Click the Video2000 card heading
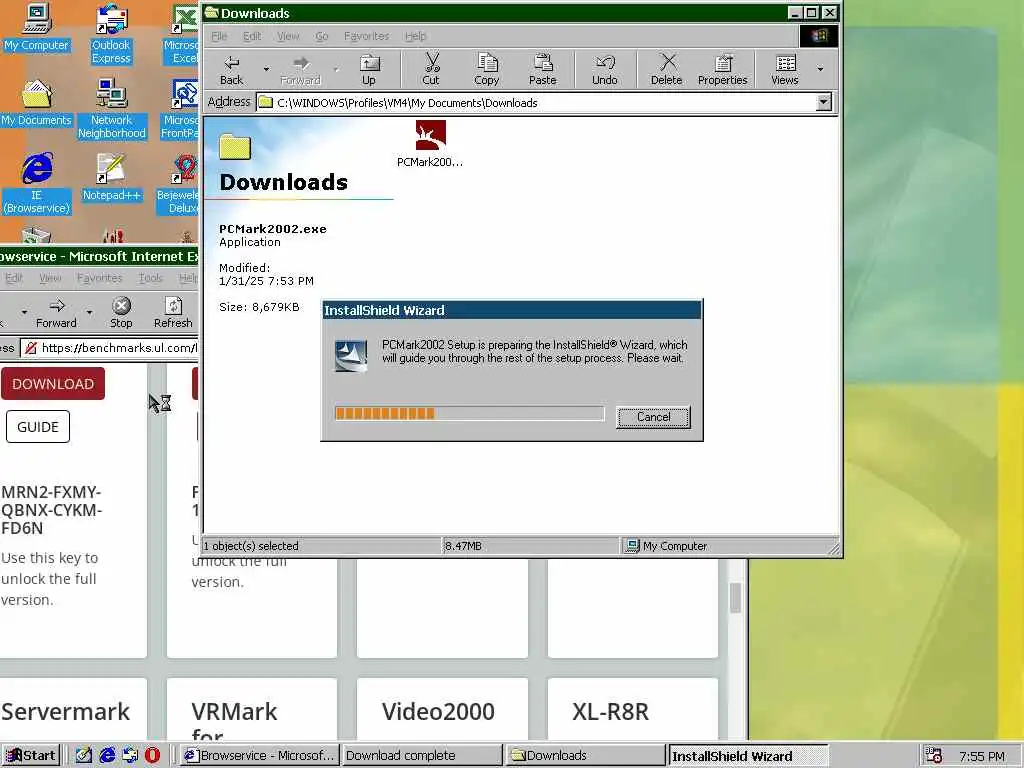1024x768 pixels. click(x=438, y=711)
